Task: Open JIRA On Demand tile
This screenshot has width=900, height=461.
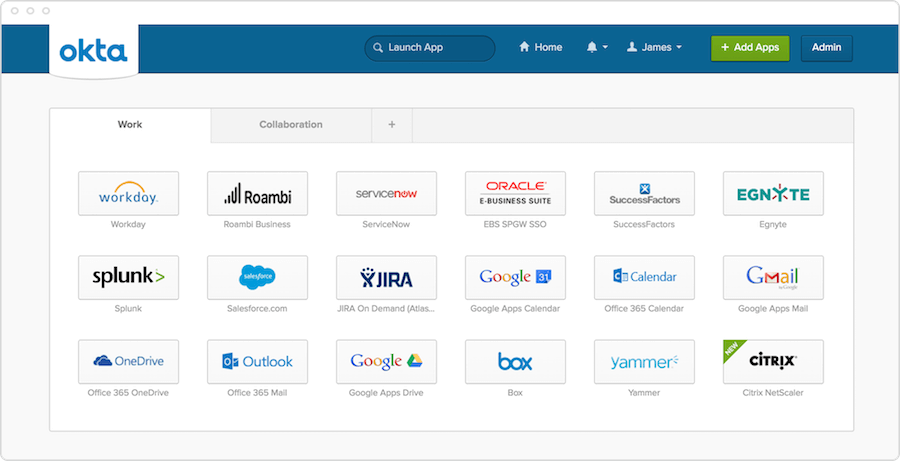Action: (386, 277)
